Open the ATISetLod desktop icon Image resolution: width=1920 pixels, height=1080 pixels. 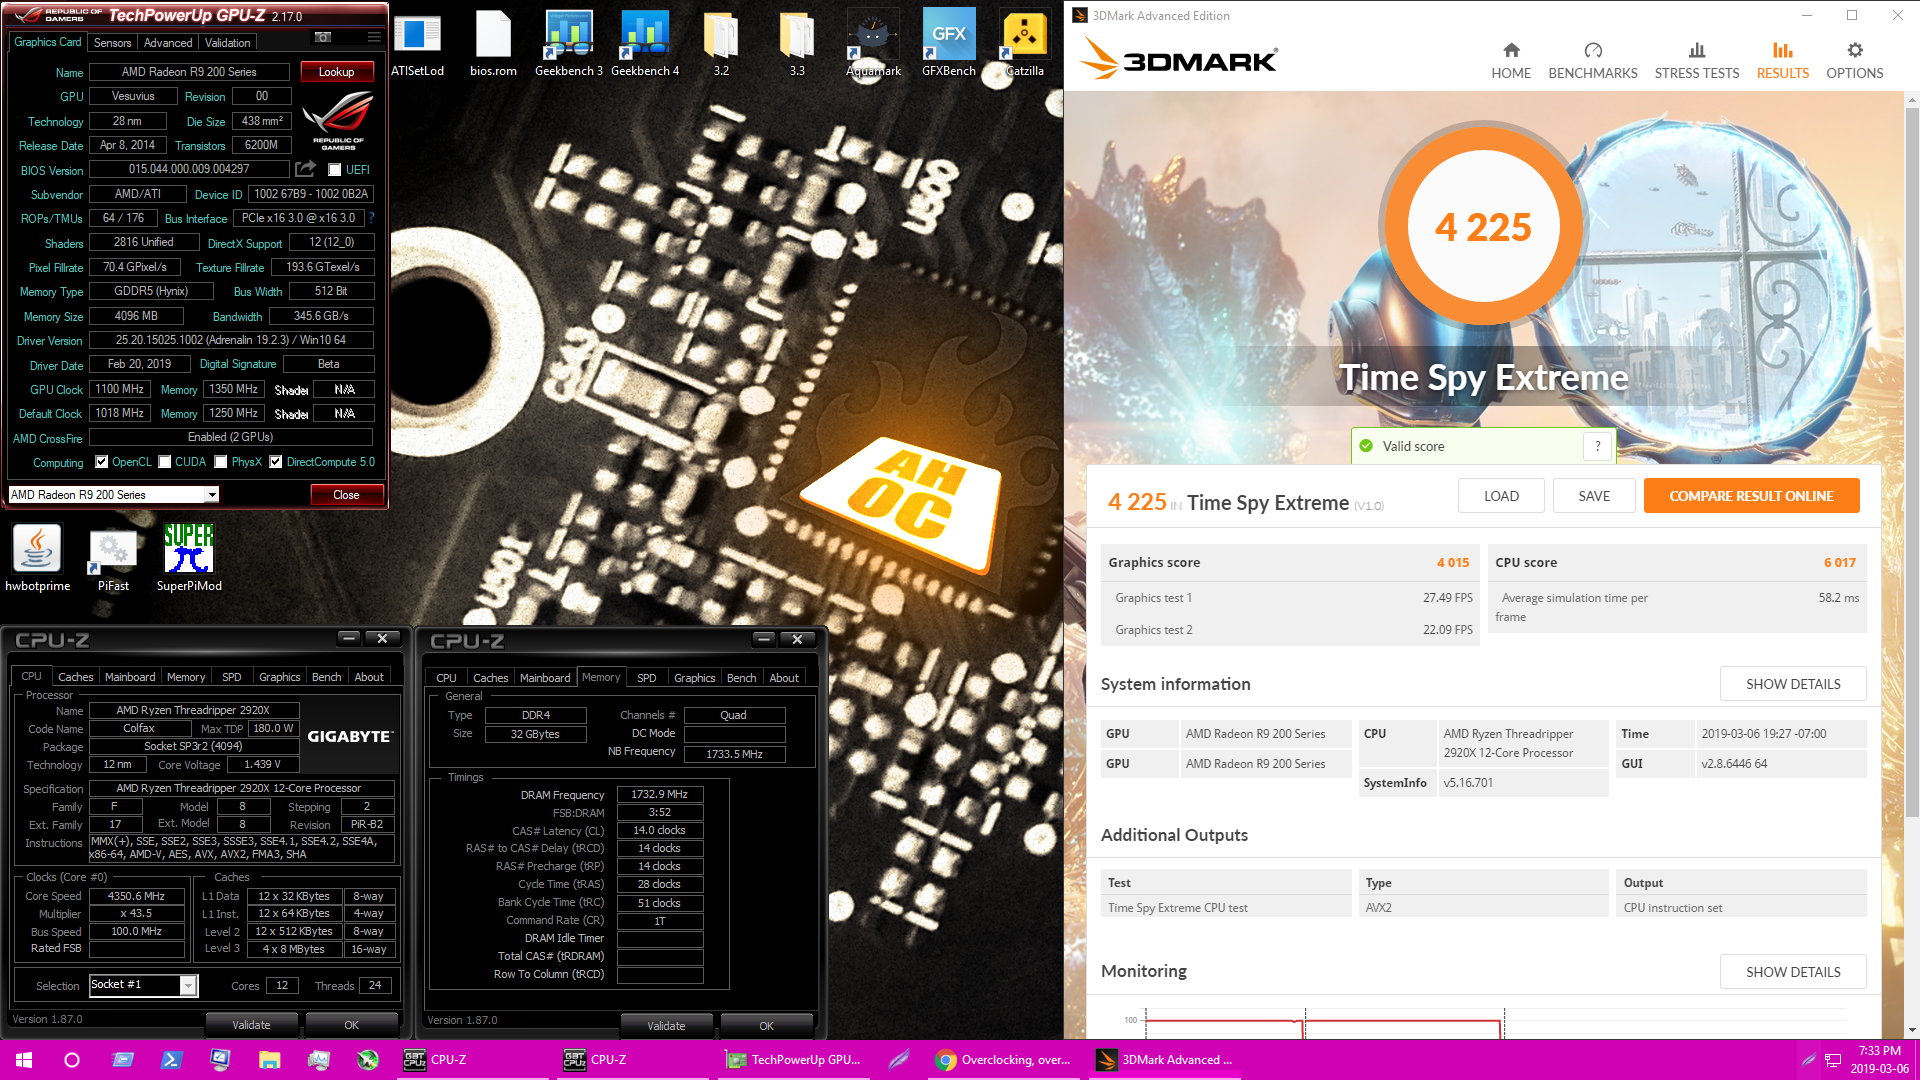417,44
